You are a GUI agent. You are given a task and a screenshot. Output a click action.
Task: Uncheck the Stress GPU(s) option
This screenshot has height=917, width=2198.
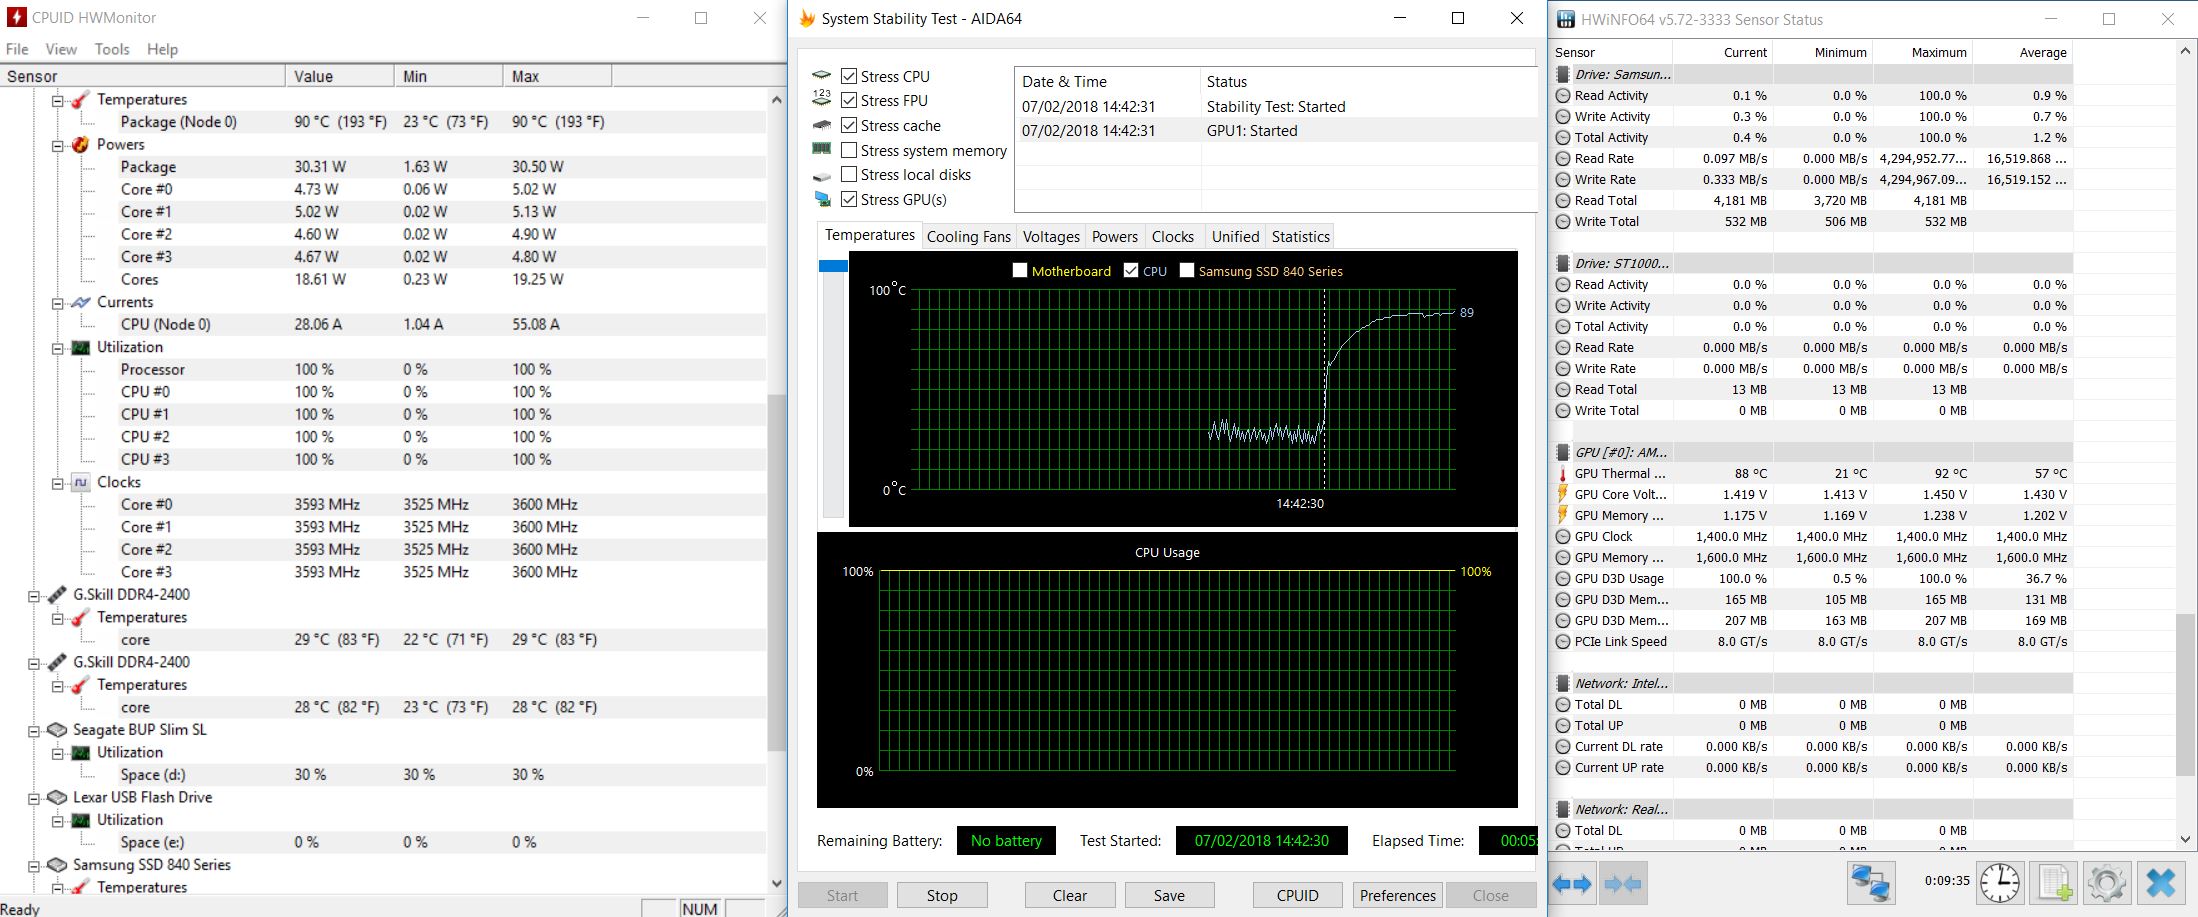pyautogui.click(x=849, y=199)
